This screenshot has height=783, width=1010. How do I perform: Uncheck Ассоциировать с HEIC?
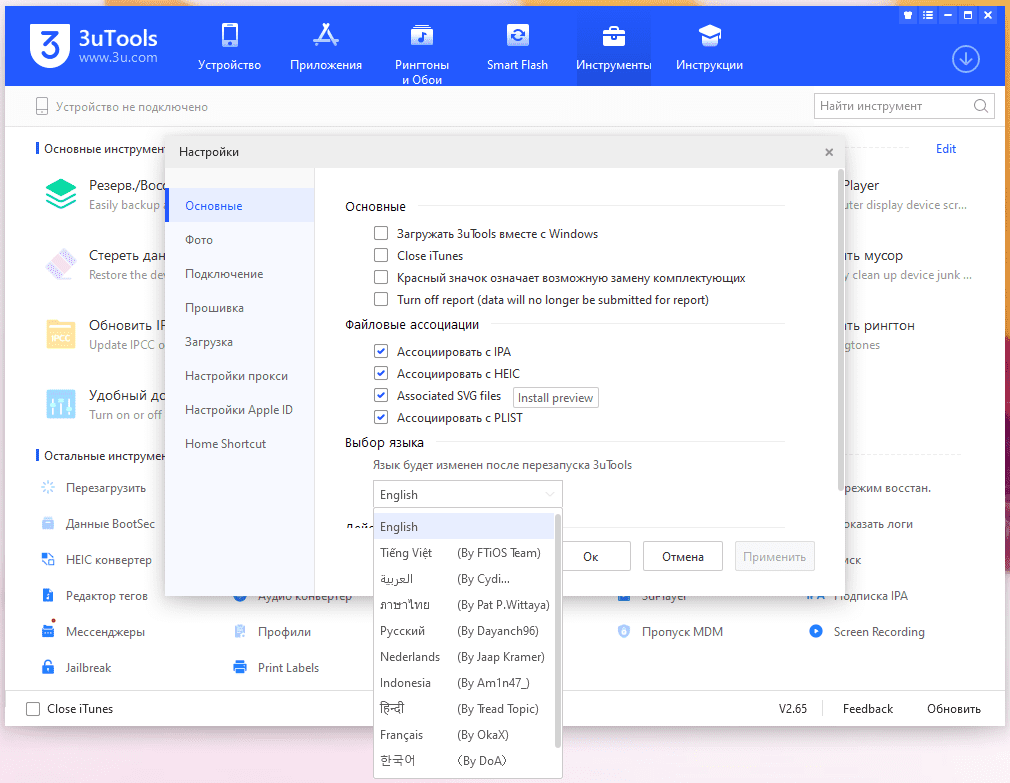(381, 373)
